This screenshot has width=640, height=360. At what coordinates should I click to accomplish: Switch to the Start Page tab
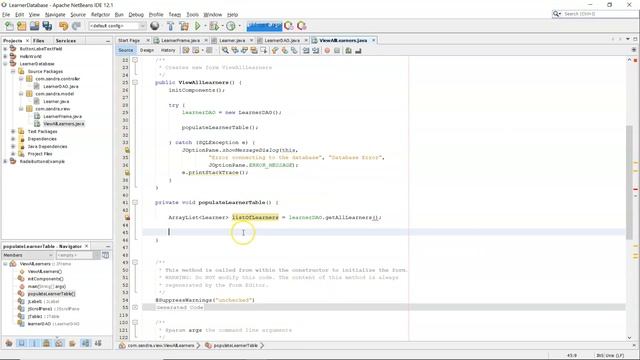pyautogui.click(x=129, y=40)
